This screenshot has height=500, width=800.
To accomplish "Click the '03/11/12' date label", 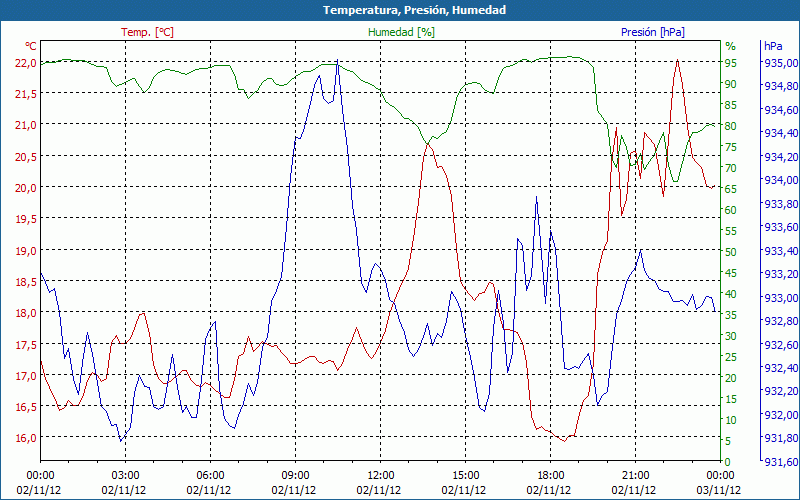I will 719,490.
